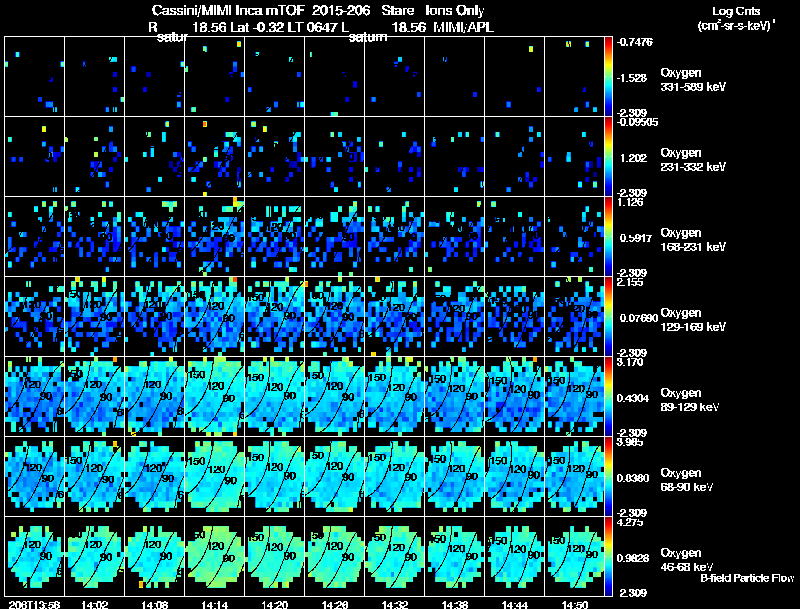800x609 pixels.
Task: Open the 129-169 keV image panel at 14:02
Action: point(94,316)
